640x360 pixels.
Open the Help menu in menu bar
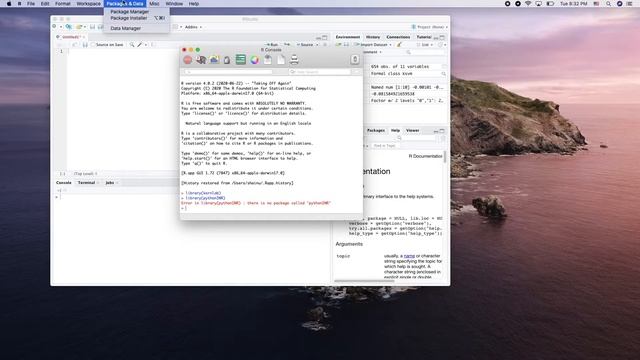(194, 4)
